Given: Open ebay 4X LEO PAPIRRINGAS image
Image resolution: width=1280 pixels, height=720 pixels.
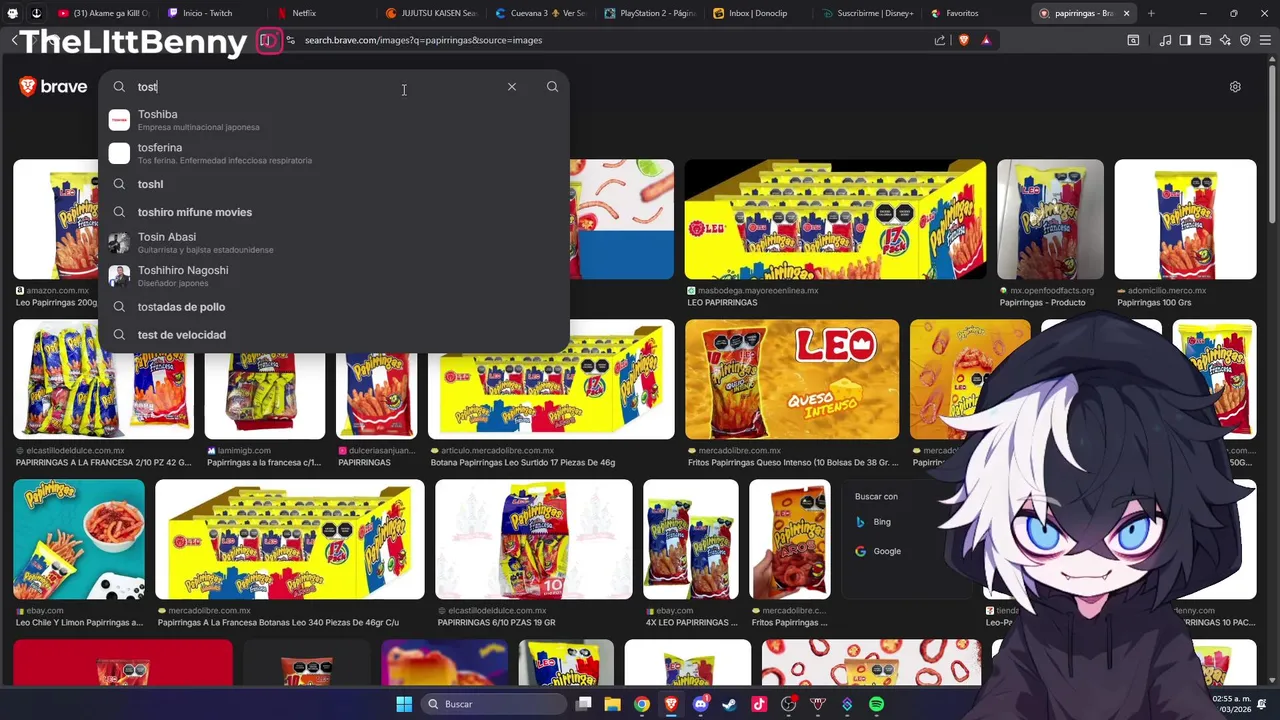Looking at the screenshot, I should [691, 539].
